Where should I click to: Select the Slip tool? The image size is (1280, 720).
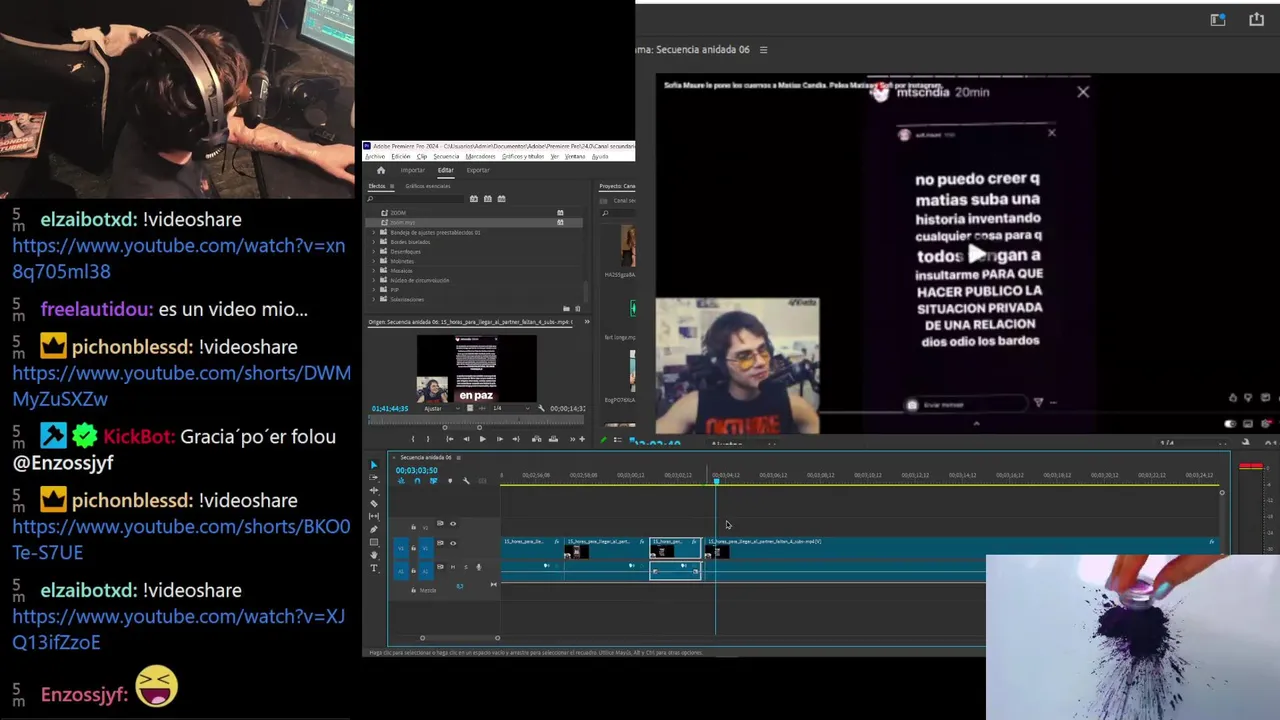click(x=374, y=516)
